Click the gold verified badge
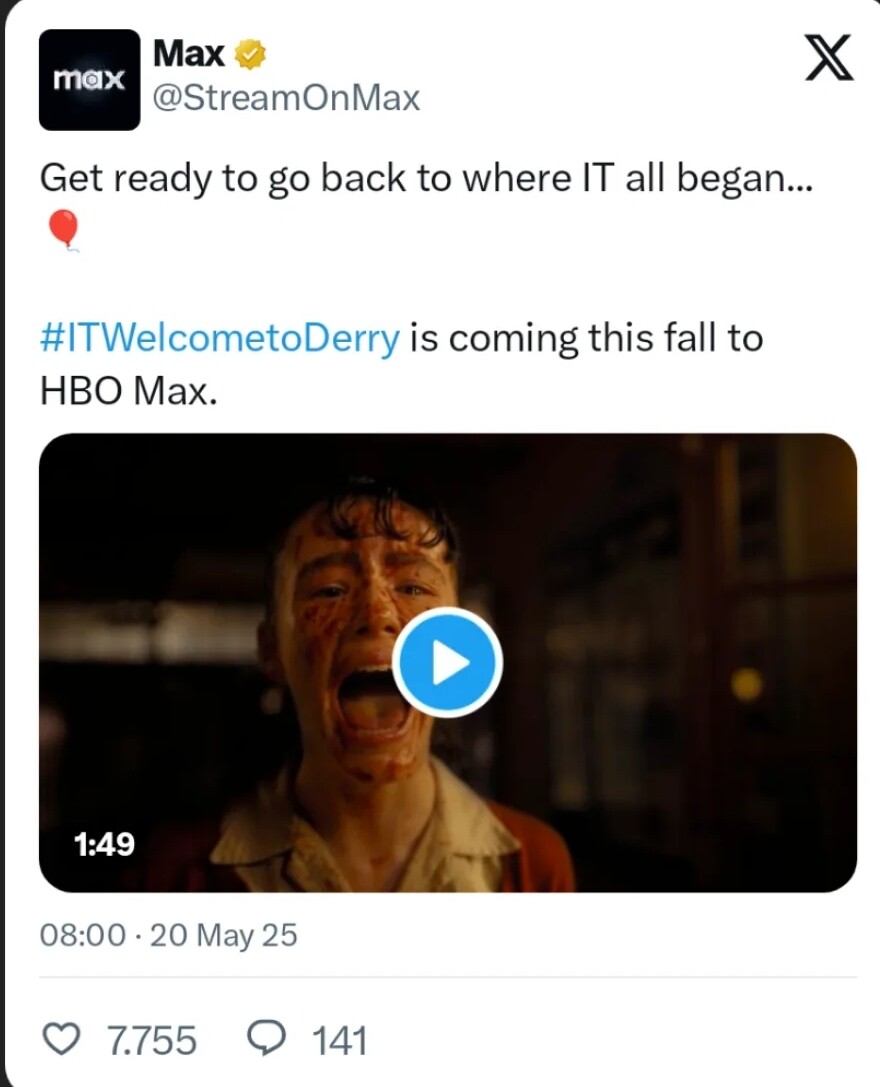Viewport: 880px width, 1087px height. click(249, 54)
